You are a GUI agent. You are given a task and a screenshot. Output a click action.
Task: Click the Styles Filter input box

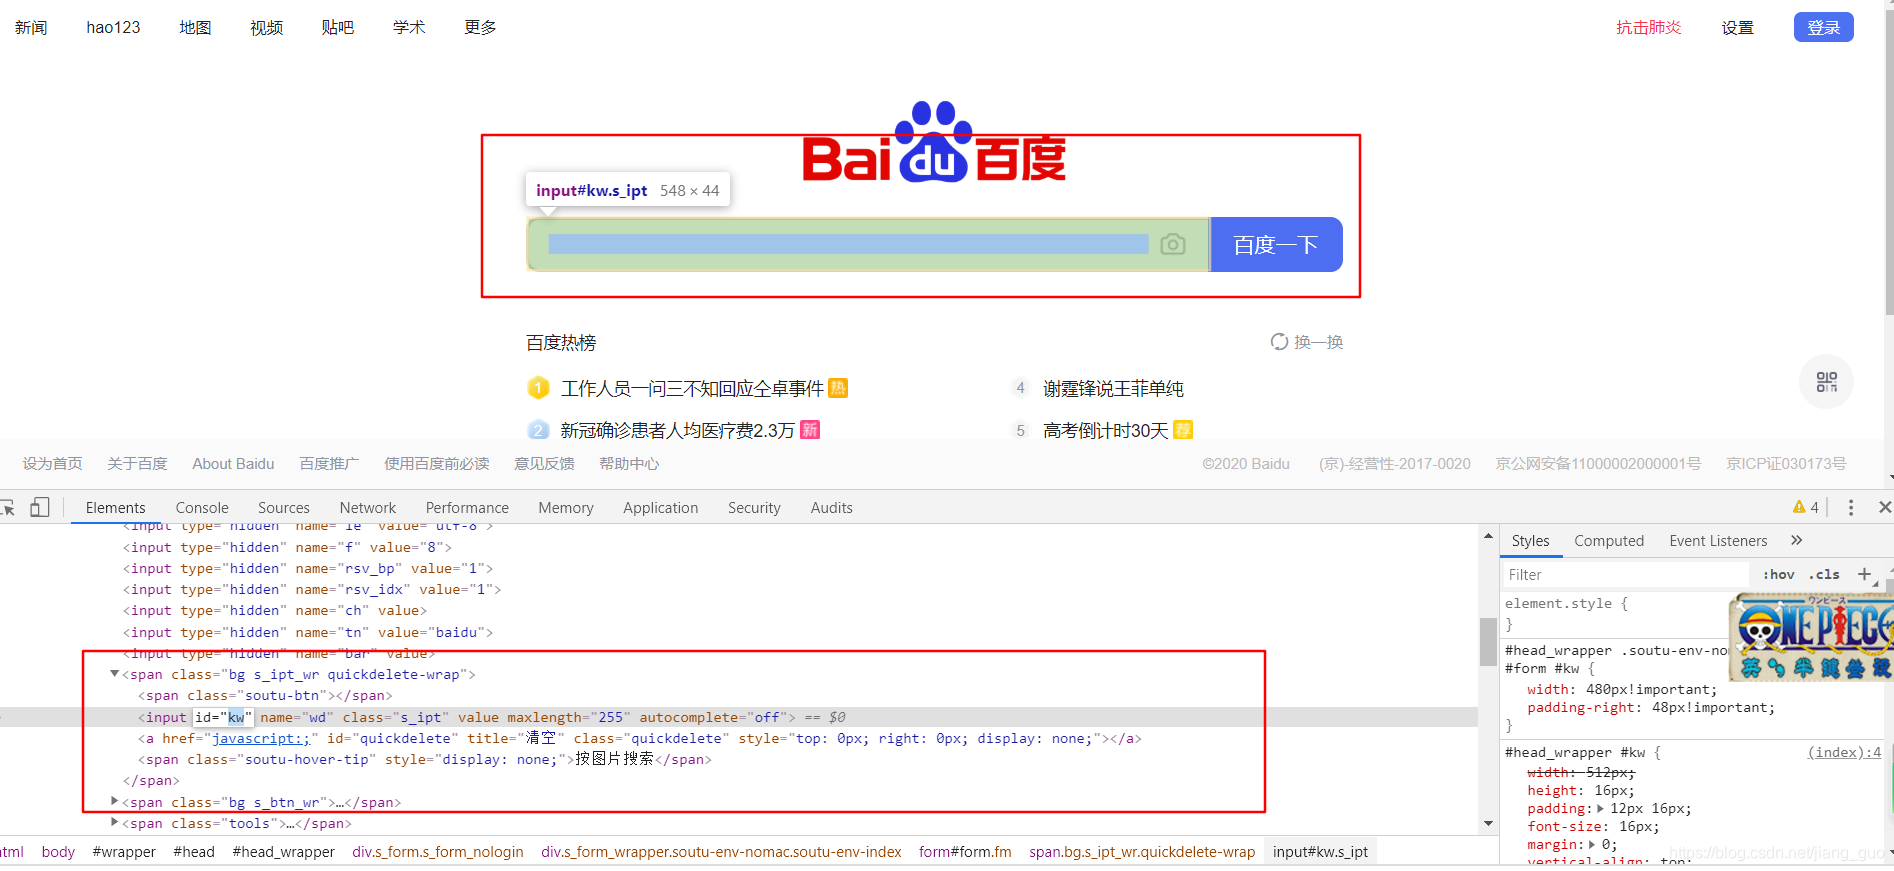(1625, 574)
